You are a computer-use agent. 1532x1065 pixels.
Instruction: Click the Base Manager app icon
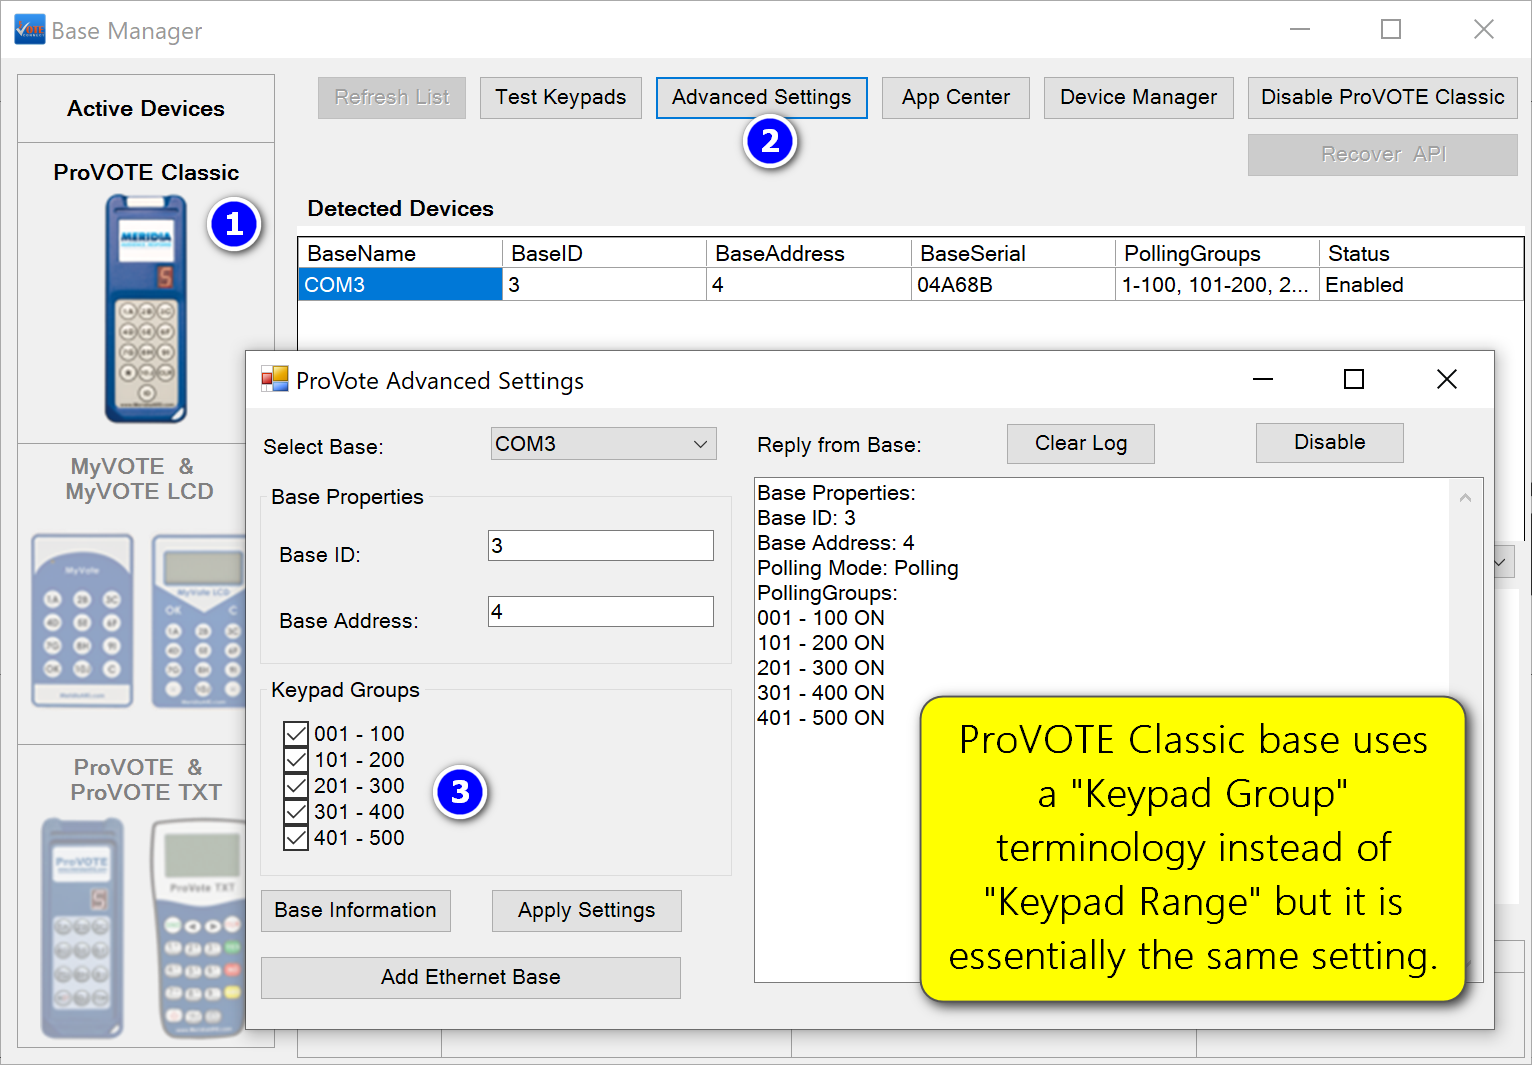tap(30, 30)
